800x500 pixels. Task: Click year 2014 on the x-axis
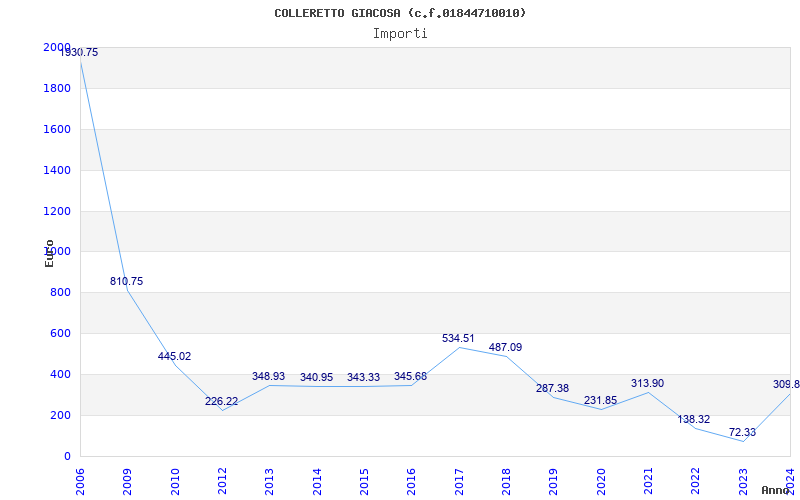coord(317,481)
